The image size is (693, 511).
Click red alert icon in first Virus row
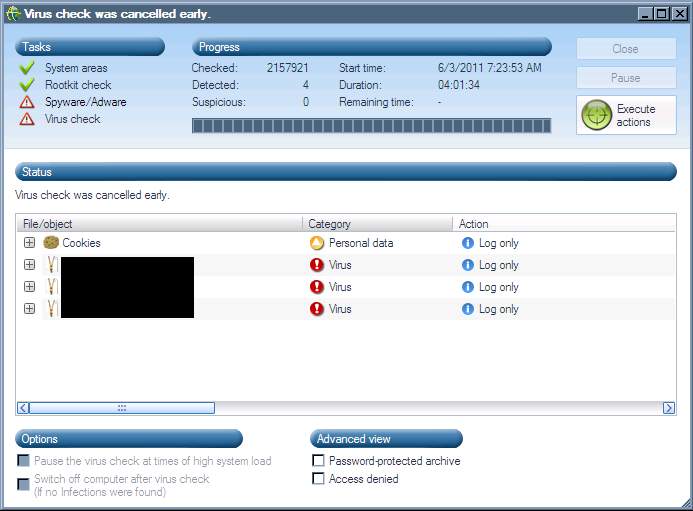[x=317, y=265]
